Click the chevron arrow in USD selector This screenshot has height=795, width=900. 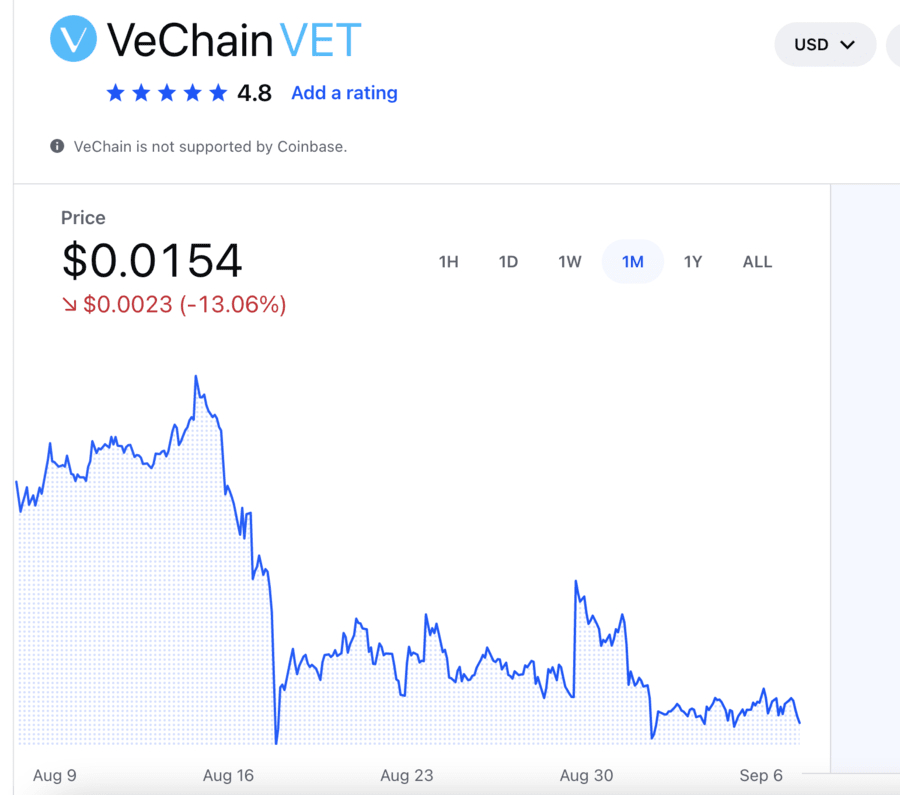tap(848, 45)
